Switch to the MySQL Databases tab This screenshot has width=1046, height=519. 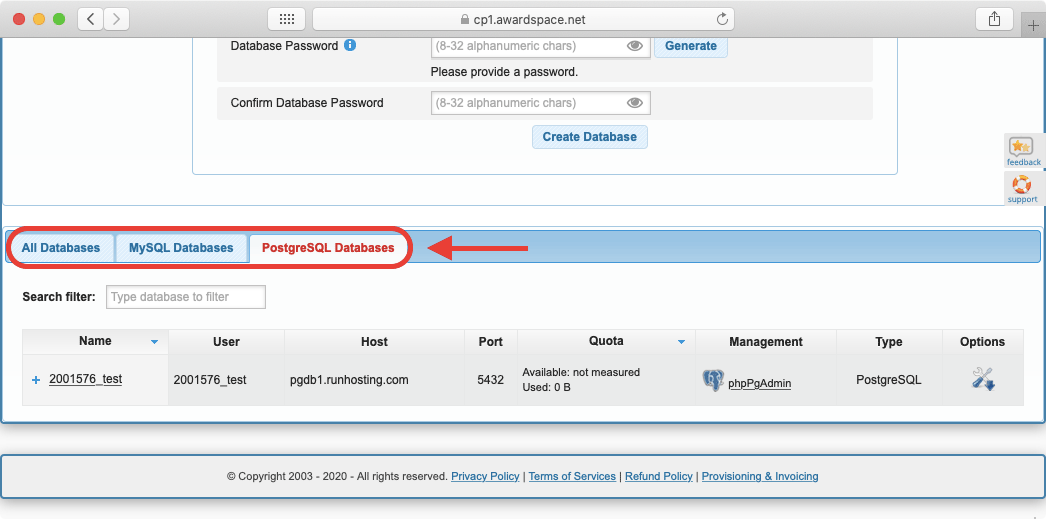[181, 248]
